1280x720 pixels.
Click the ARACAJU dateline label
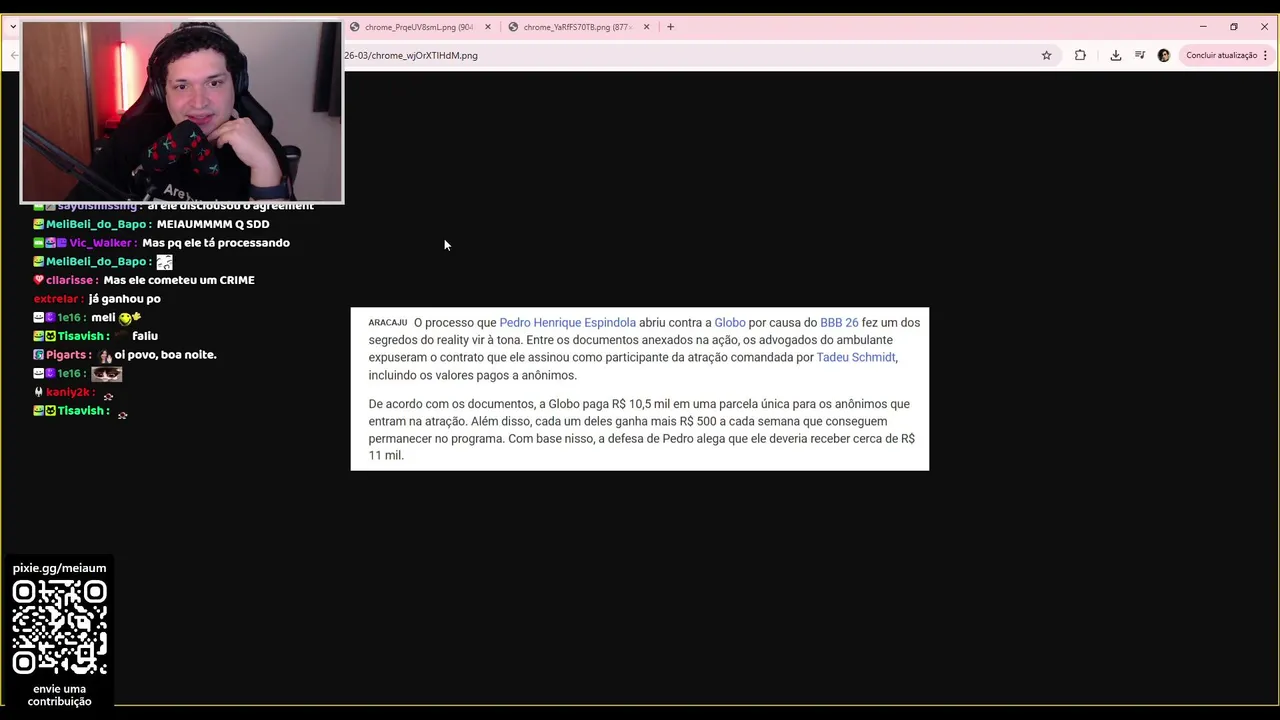[388, 323]
